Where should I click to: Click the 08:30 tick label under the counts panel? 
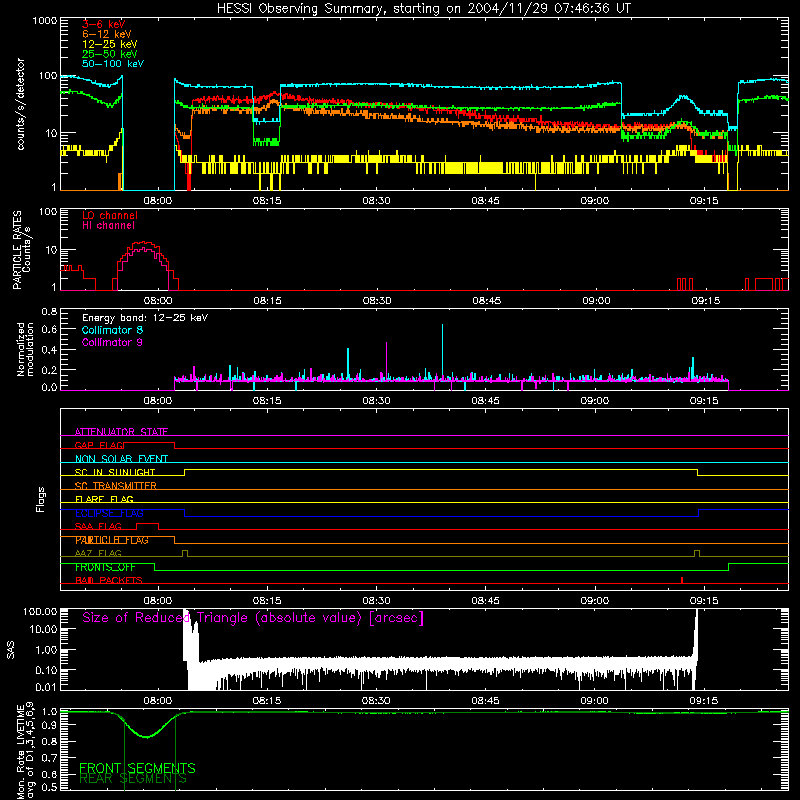377,201
